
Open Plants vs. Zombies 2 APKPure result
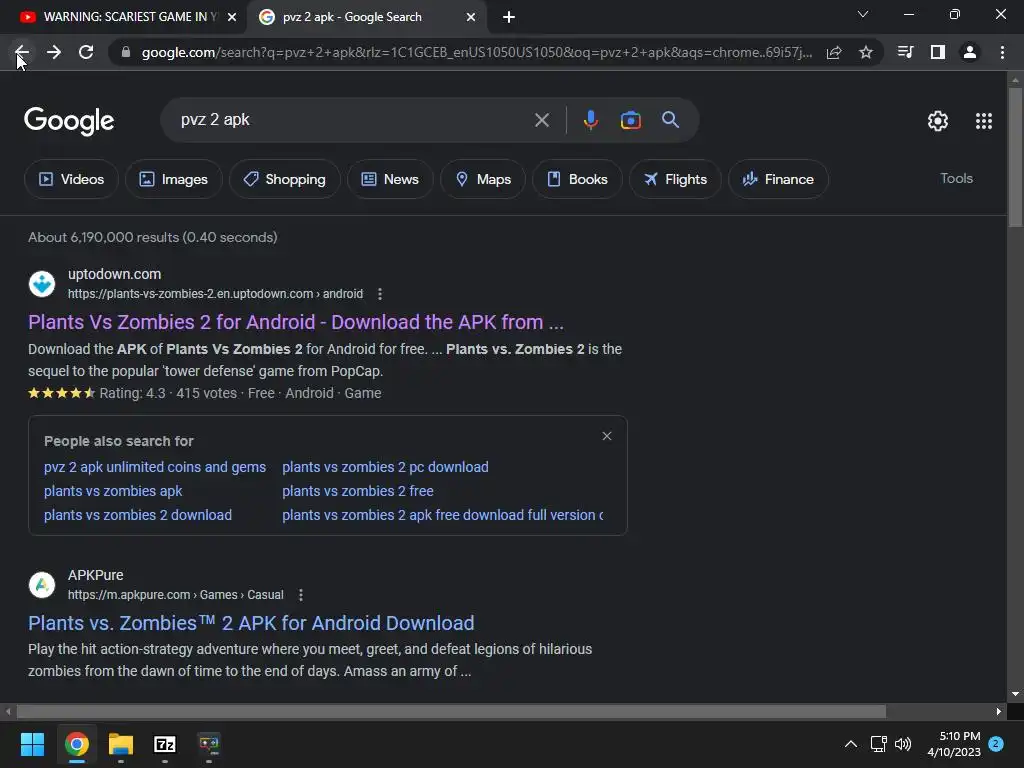point(251,623)
